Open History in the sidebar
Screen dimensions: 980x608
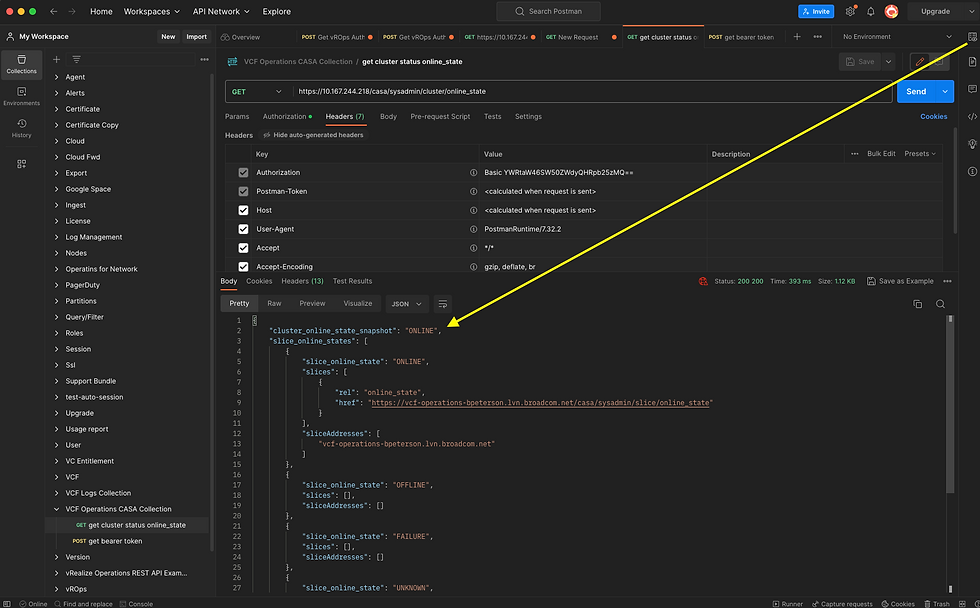pos(22,128)
